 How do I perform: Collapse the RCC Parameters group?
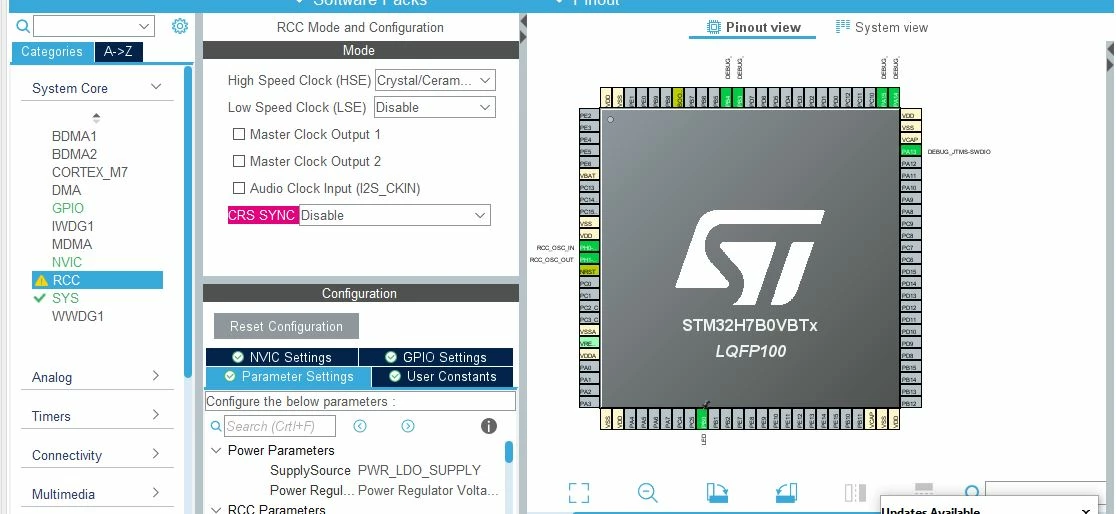click(216, 509)
